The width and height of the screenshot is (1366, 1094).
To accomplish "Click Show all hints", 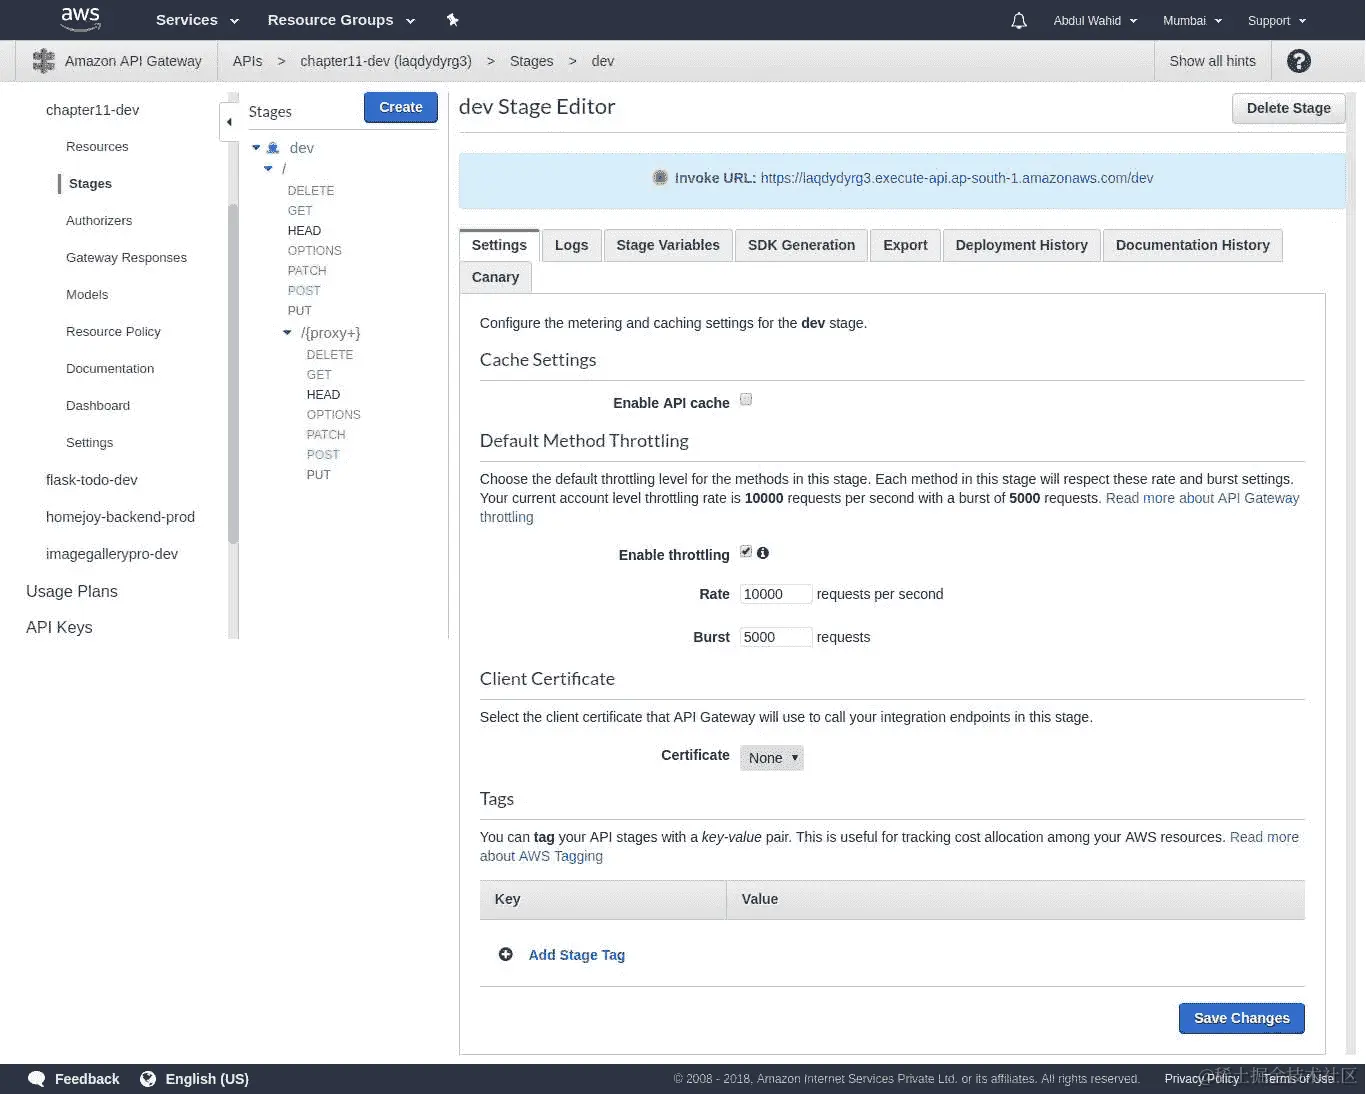I will [x=1212, y=61].
